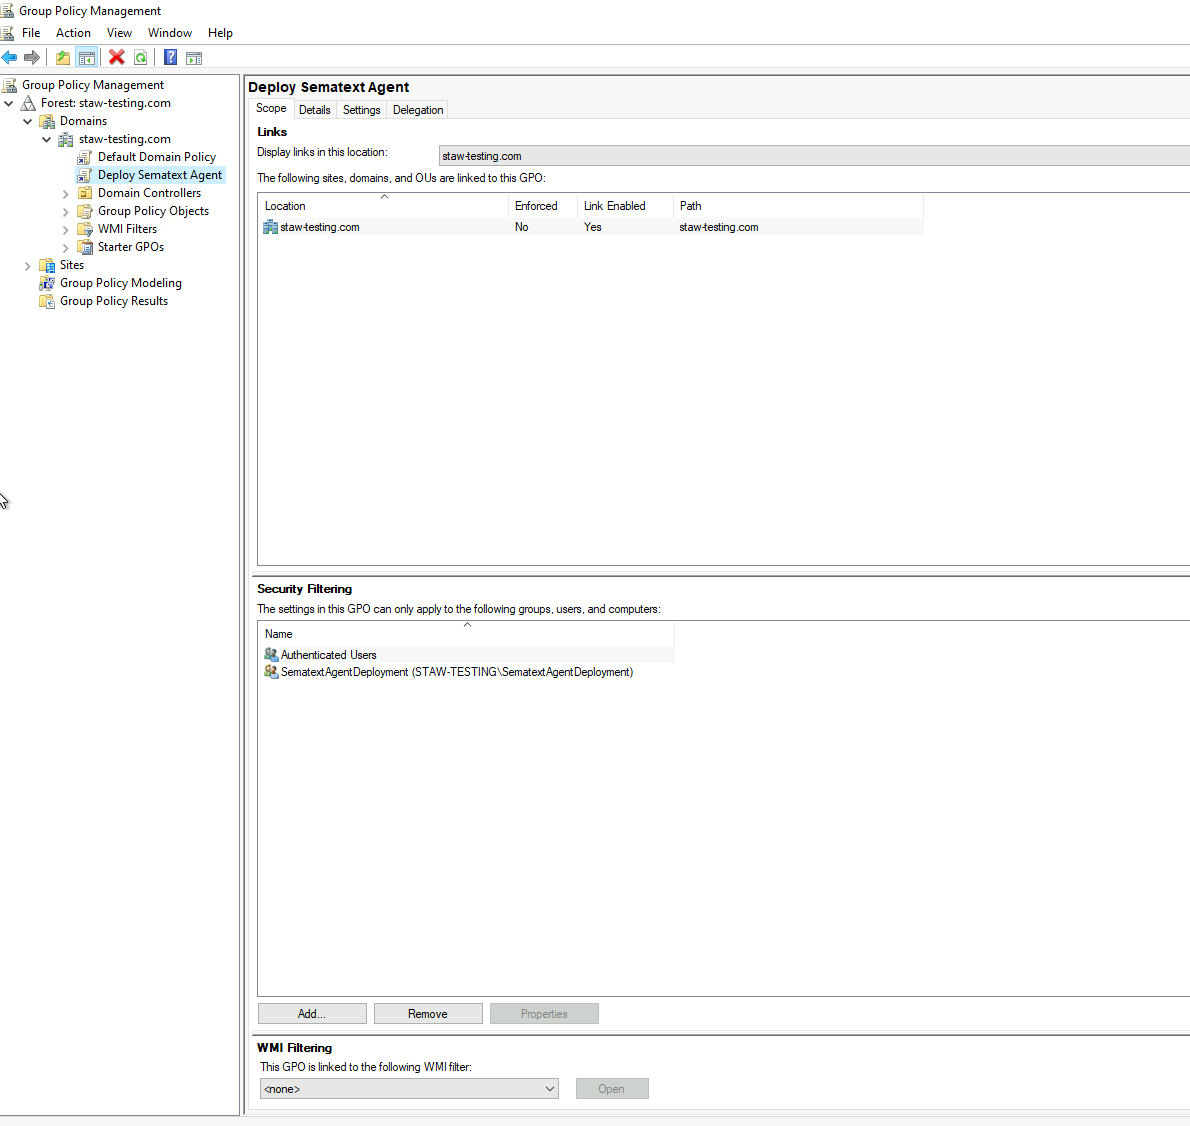Image resolution: width=1190 pixels, height=1126 pixels.
Task: Click the Starter GPOs folder icon
Action: (85, 247)
